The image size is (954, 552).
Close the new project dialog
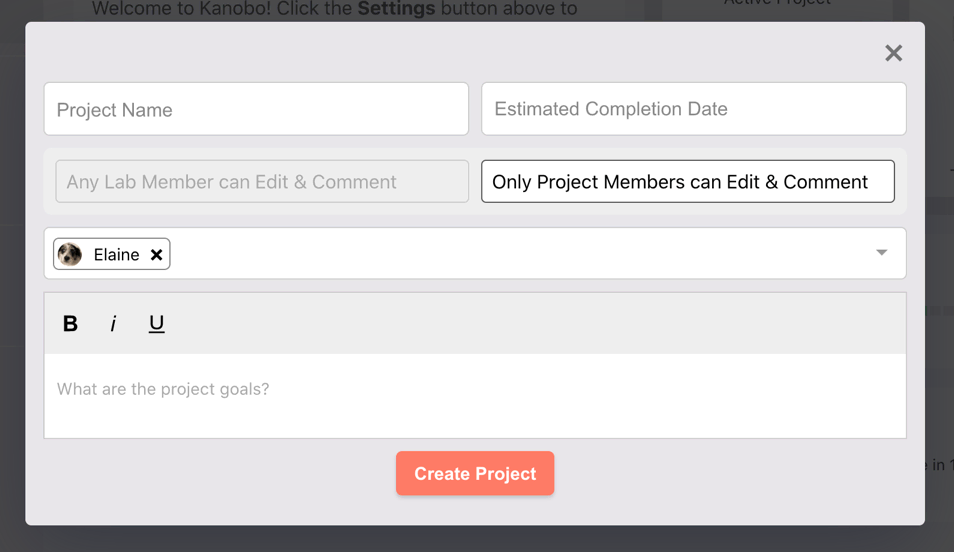click(x=893, y=53)
